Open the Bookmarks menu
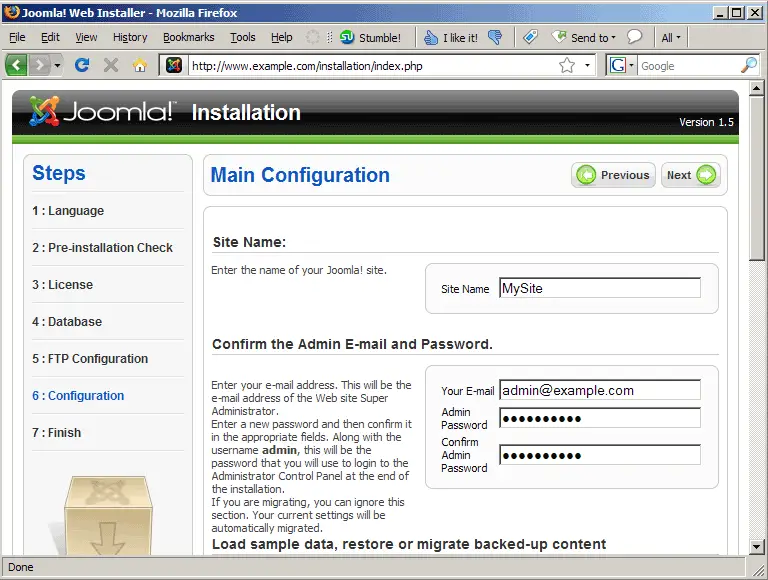Screen dimensions: 768x580 coord(189,37)
